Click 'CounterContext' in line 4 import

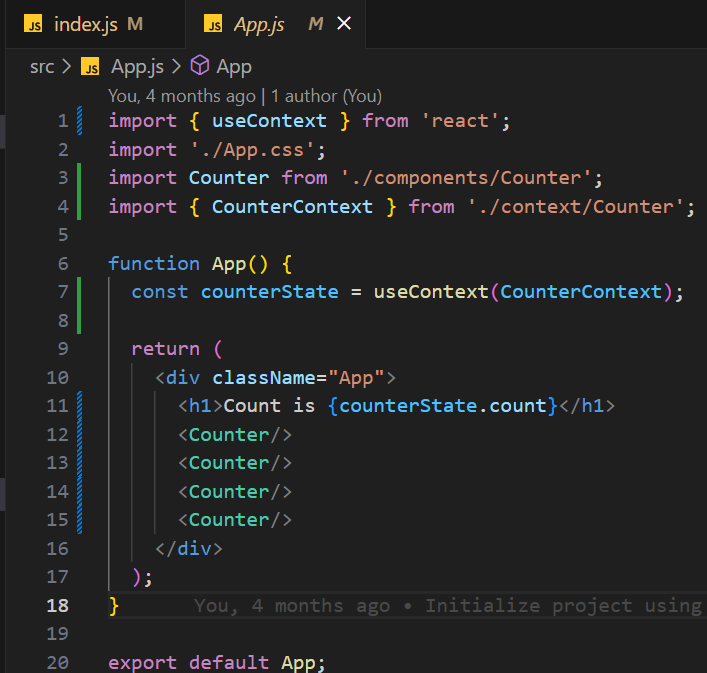[x=292, y=206]
